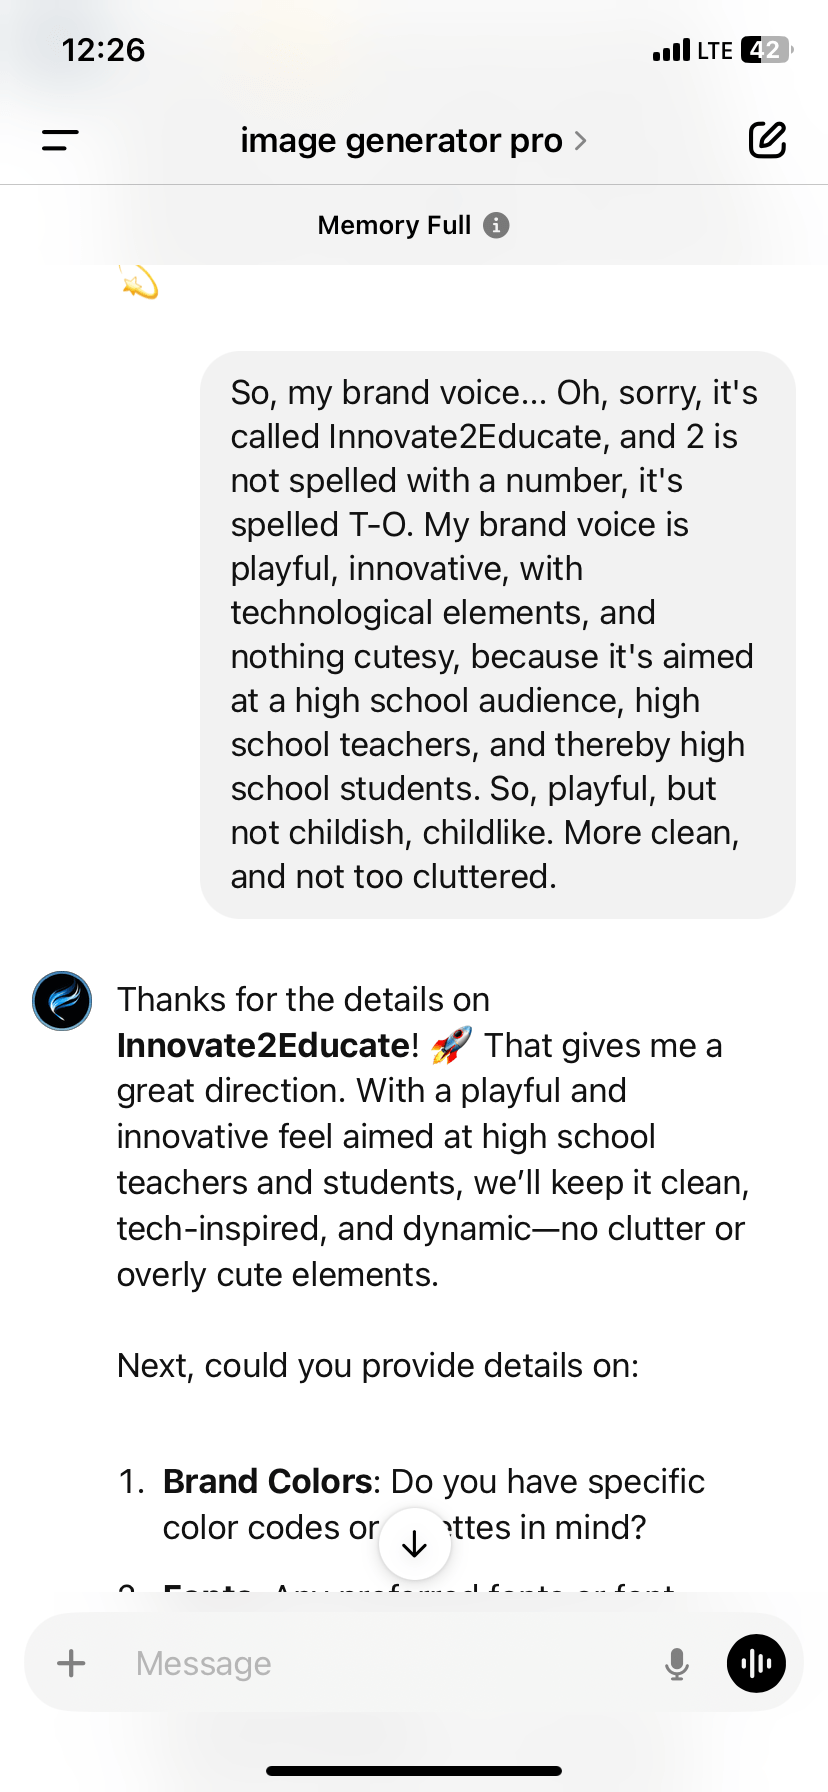The image size is (828, 1792).
Task: Start voice mode with the waveform icon
Action: (756, 1663)
